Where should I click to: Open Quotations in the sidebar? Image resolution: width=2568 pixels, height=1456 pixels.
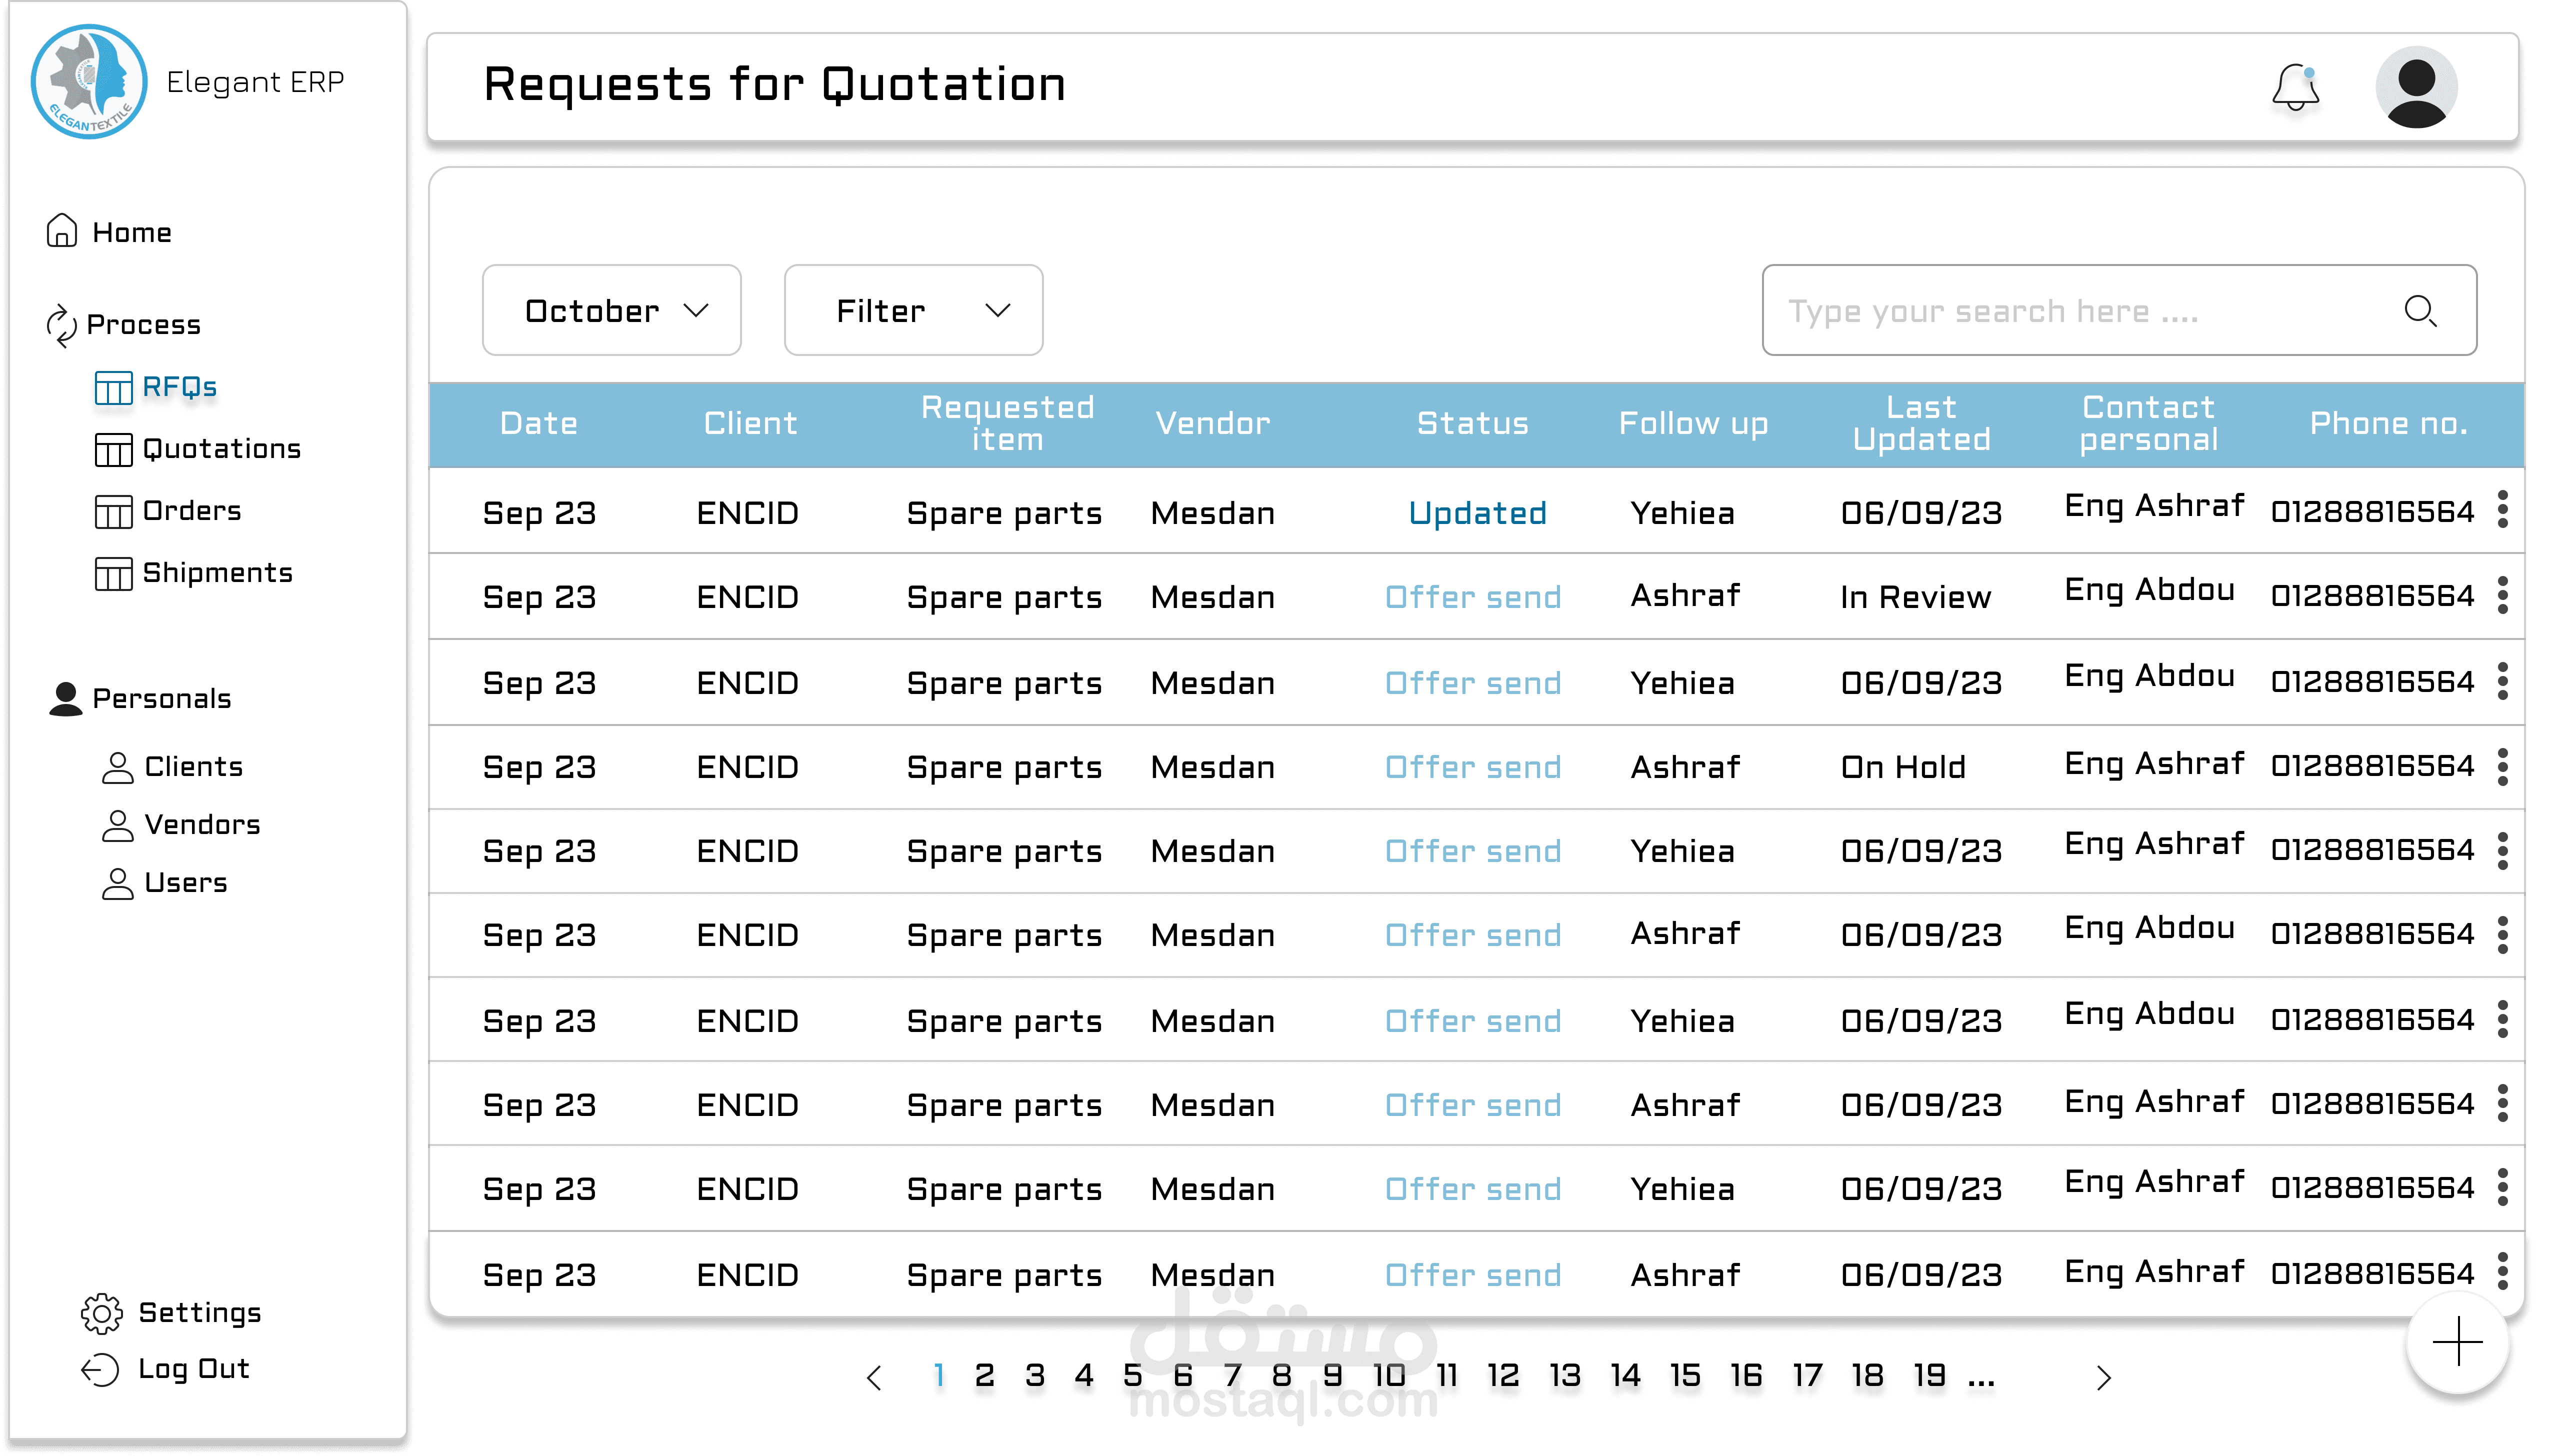(x=221, y=449)
